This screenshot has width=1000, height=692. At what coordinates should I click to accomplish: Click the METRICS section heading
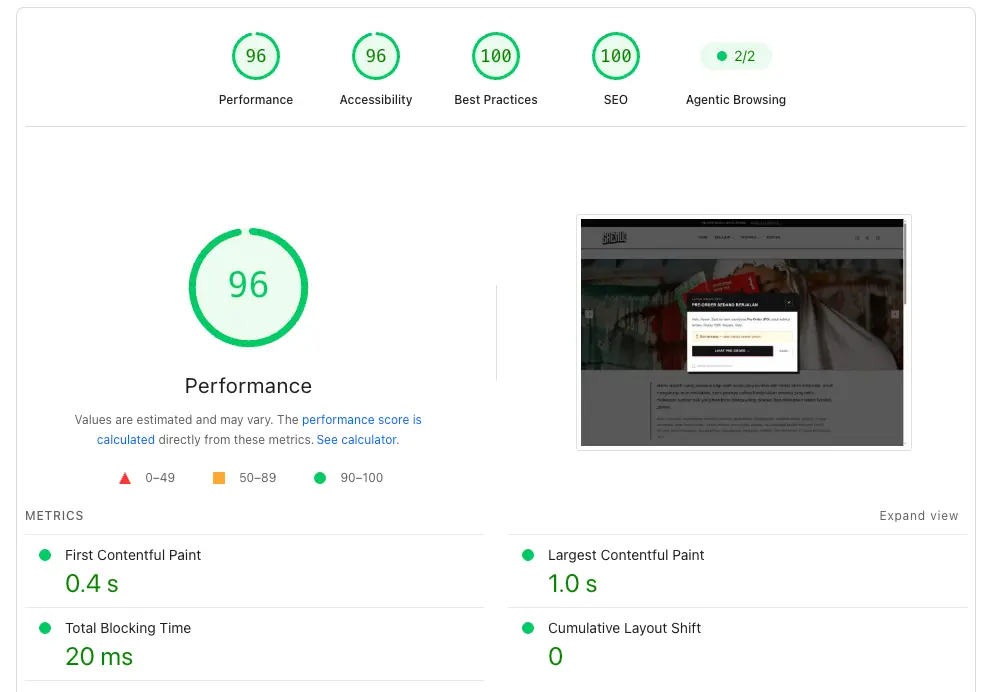point(54,515)
